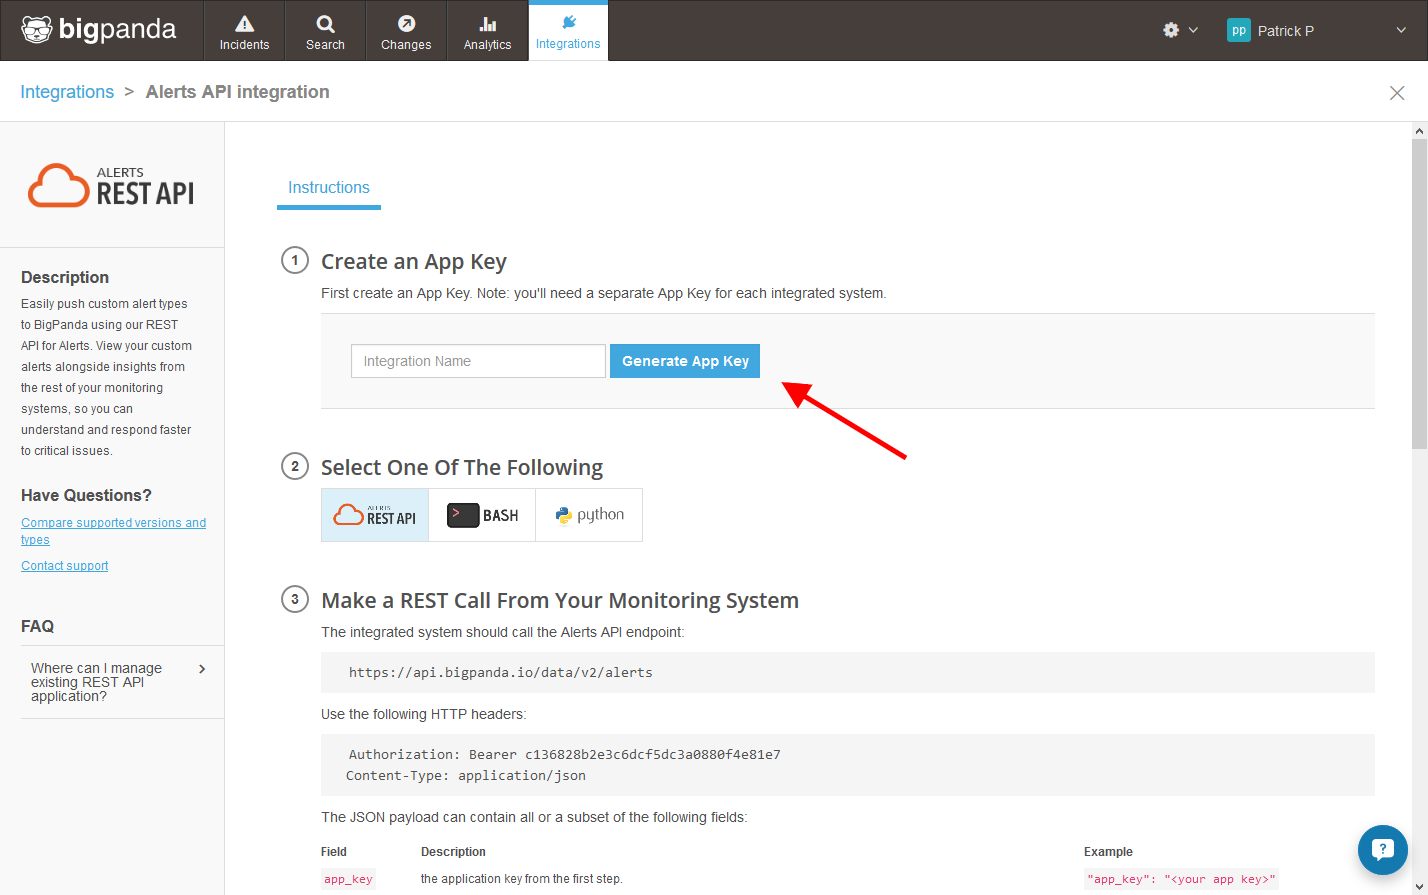Open the help chat bubble

(1382, 849)
